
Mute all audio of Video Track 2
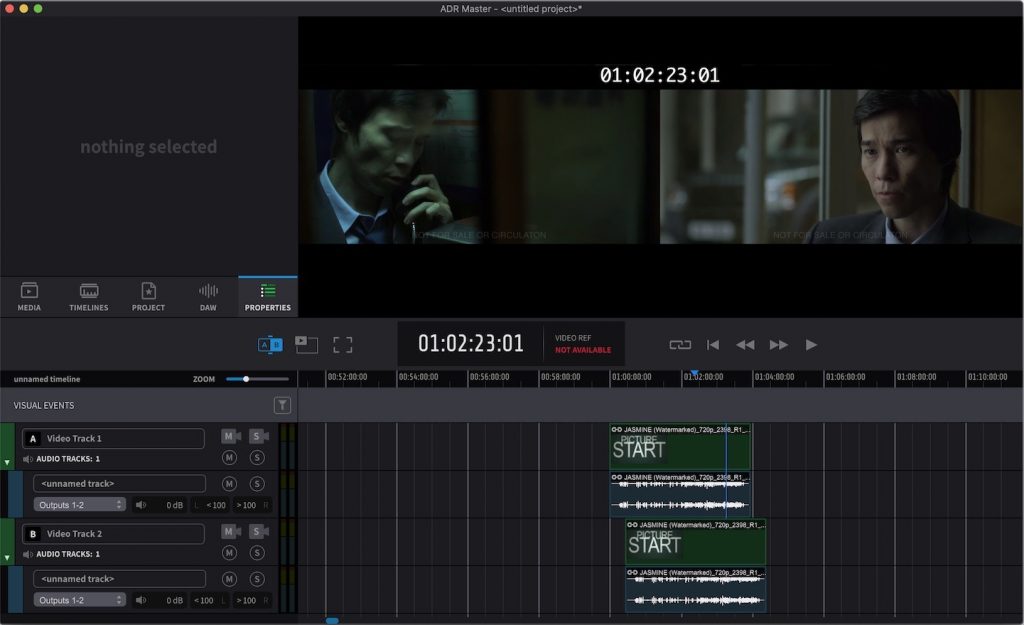[229, 553]
